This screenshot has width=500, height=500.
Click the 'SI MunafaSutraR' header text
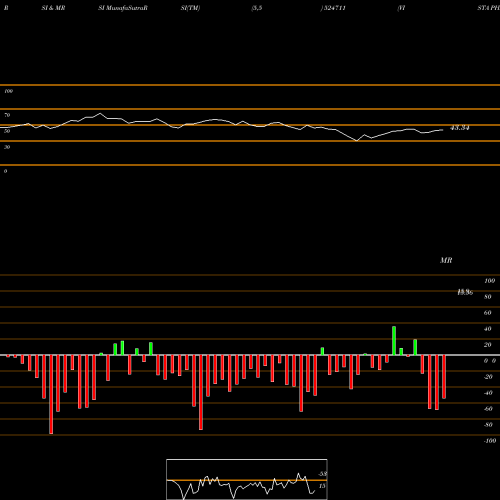[x=123, y=8]
